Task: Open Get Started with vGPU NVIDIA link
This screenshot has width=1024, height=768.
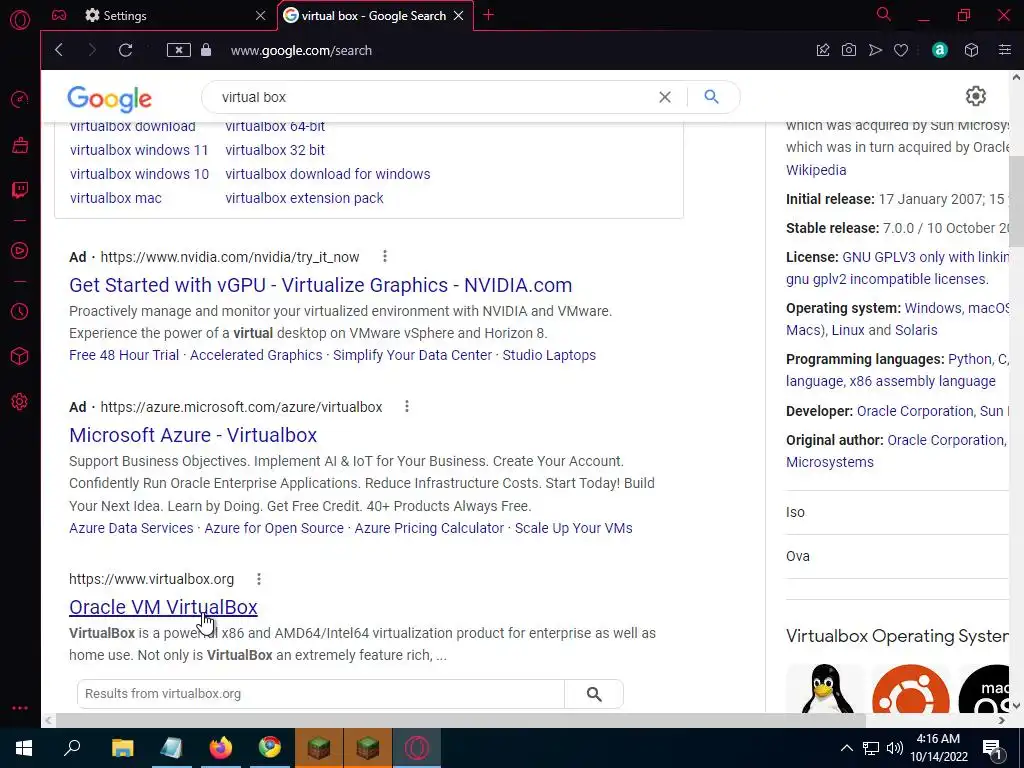Action: (321, 285)
